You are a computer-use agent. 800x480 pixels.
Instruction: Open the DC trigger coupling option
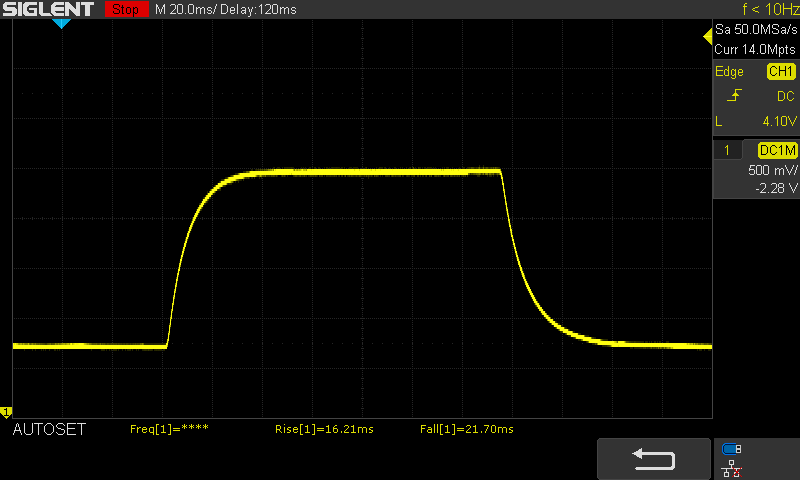tap(785, 96)
